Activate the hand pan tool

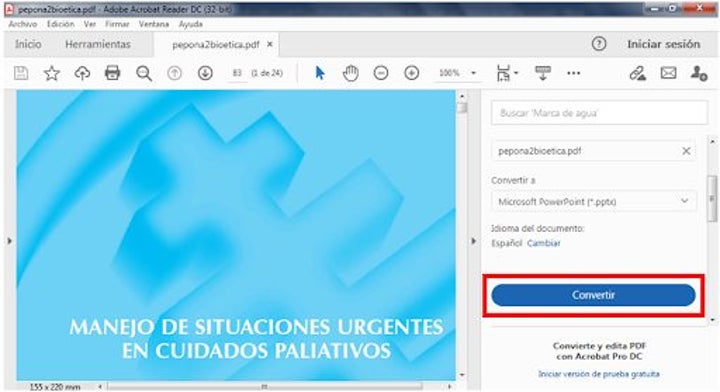pyautogui.click(x=350, y=73)
